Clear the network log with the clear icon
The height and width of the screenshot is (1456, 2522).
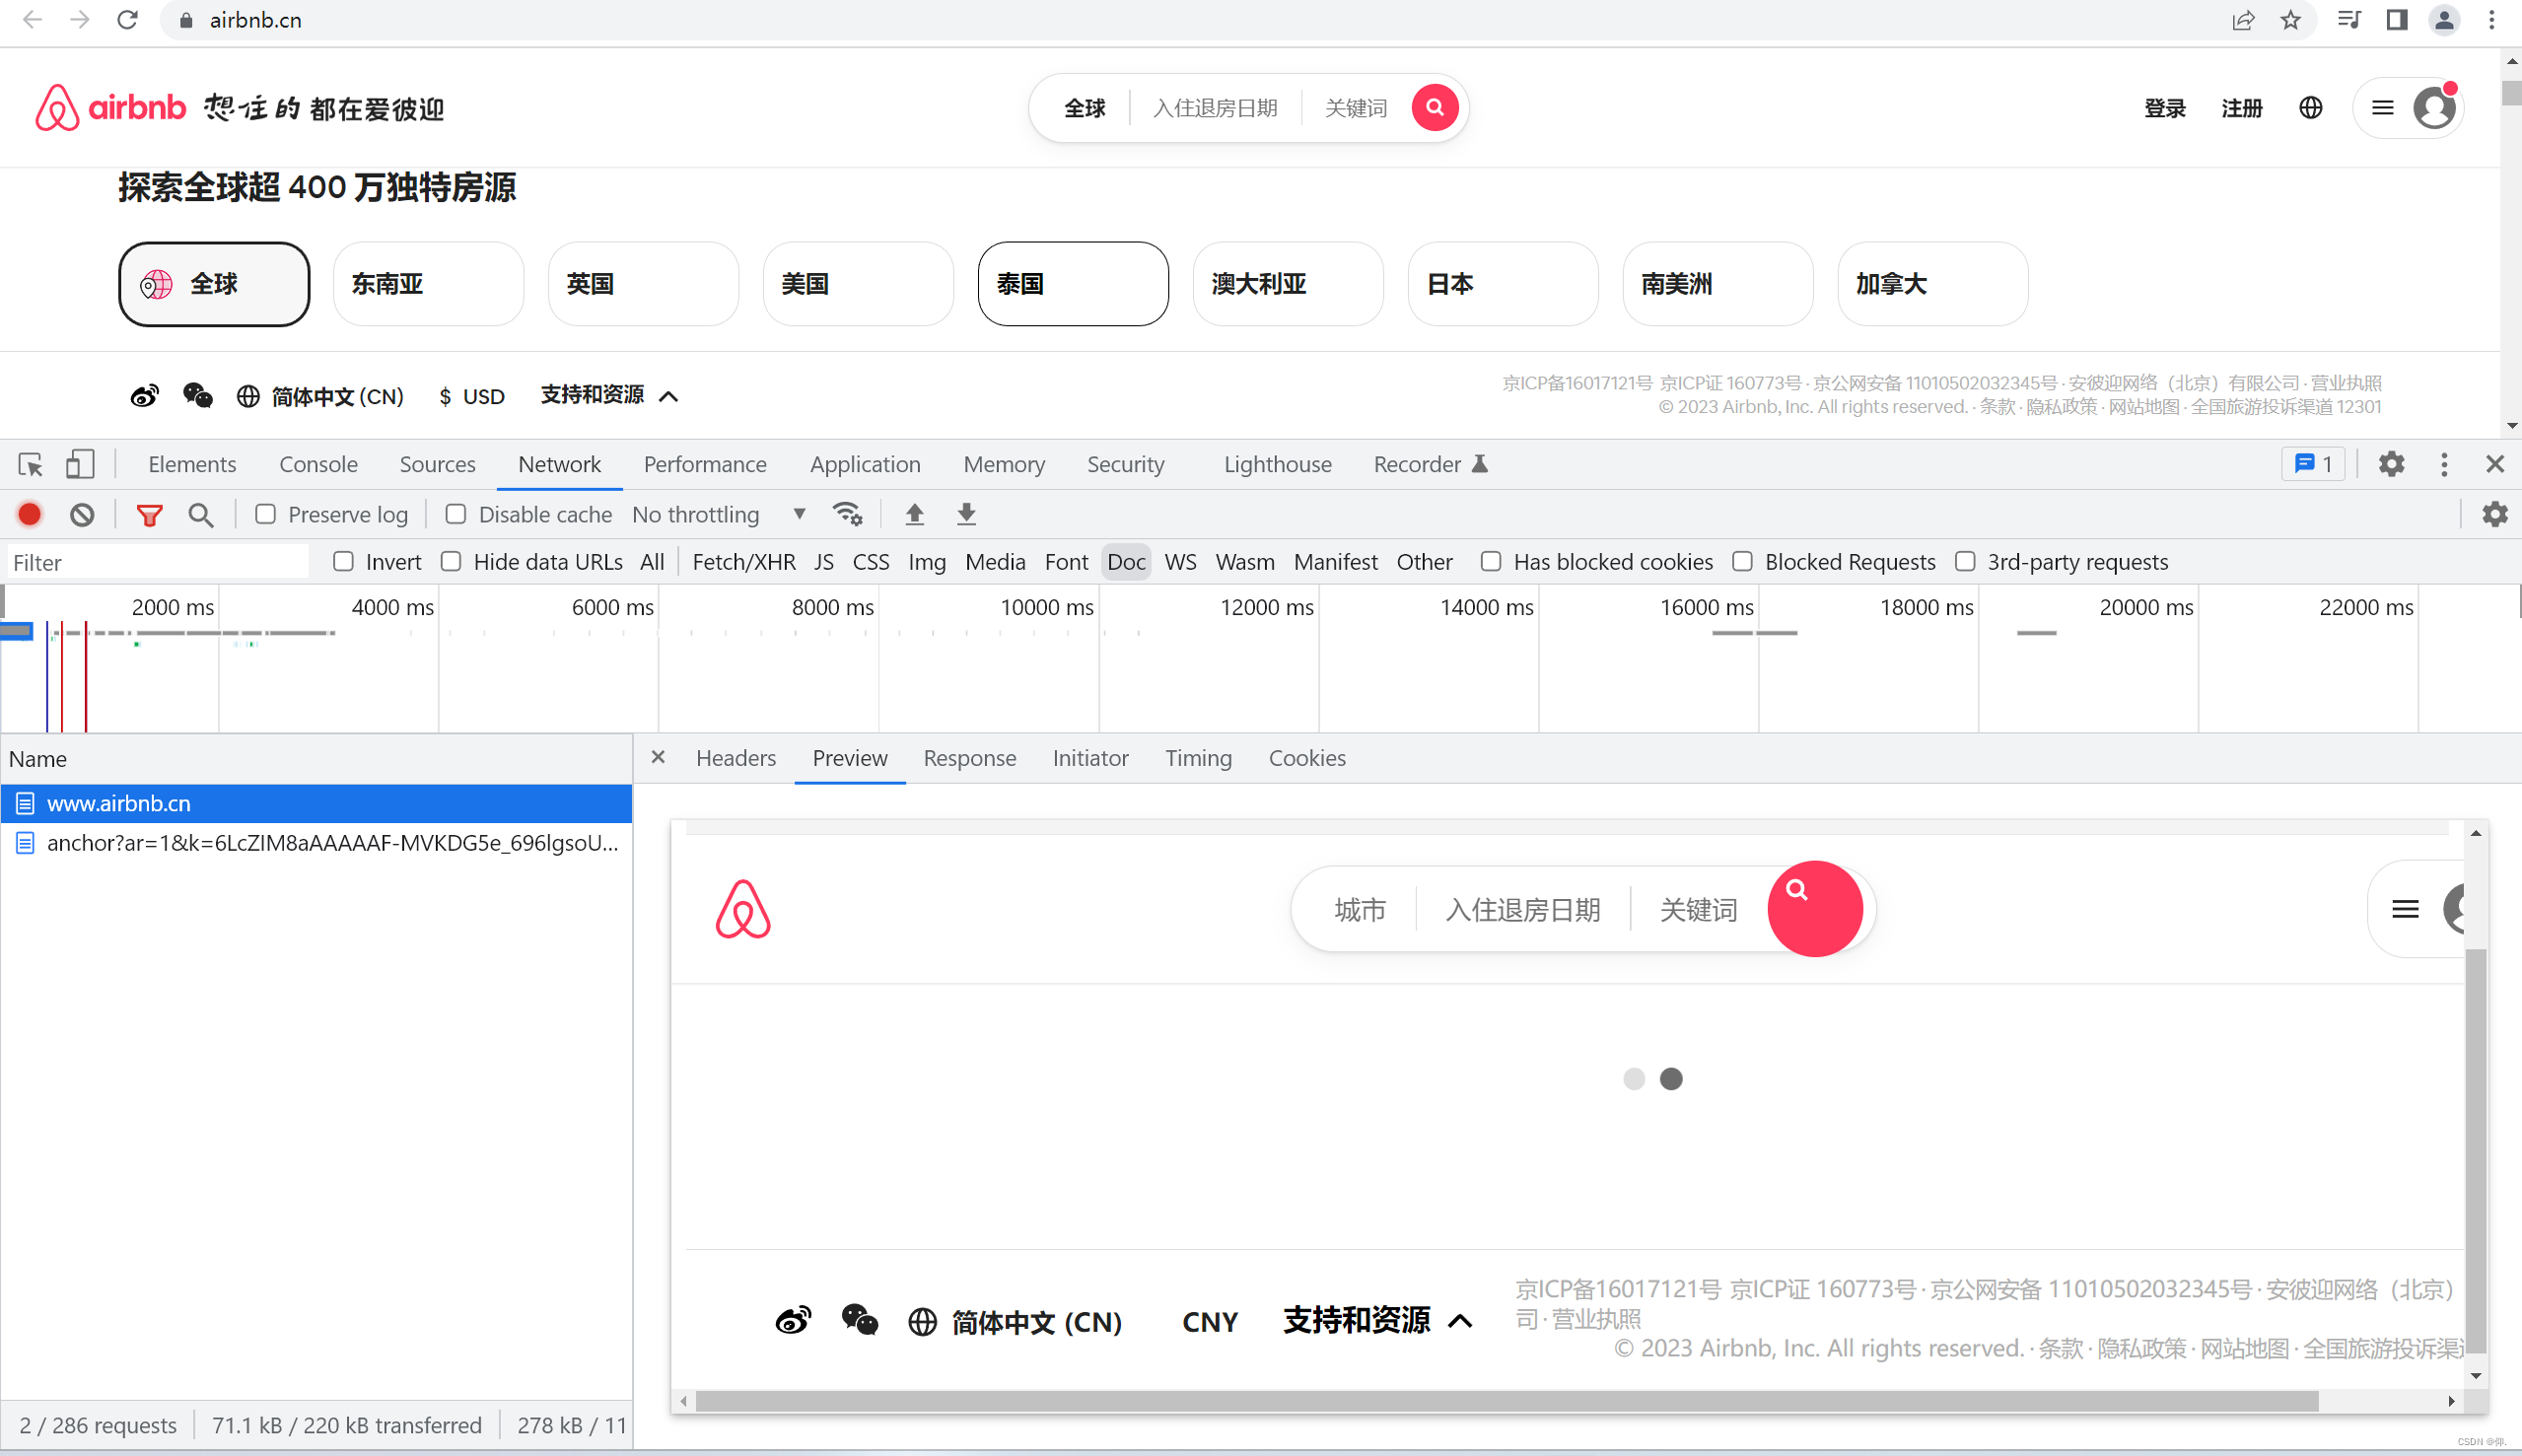[82, 514]
